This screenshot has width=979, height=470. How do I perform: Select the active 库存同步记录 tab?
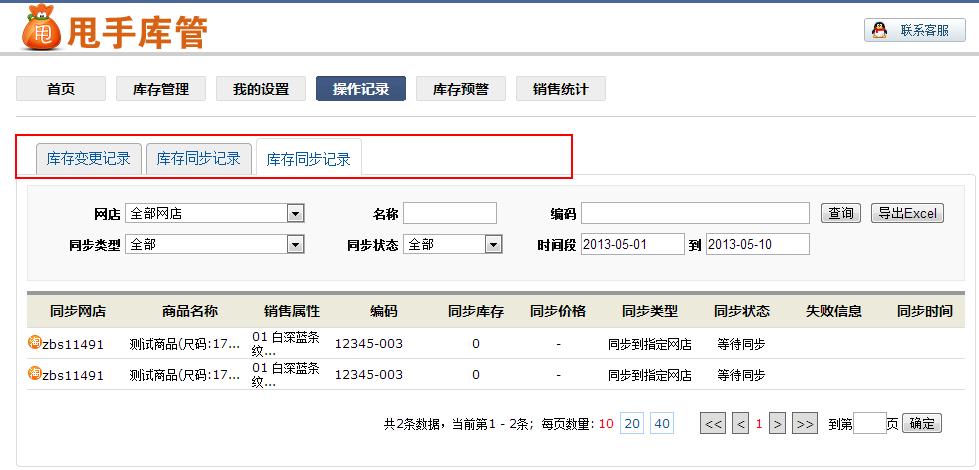point(308,159)
